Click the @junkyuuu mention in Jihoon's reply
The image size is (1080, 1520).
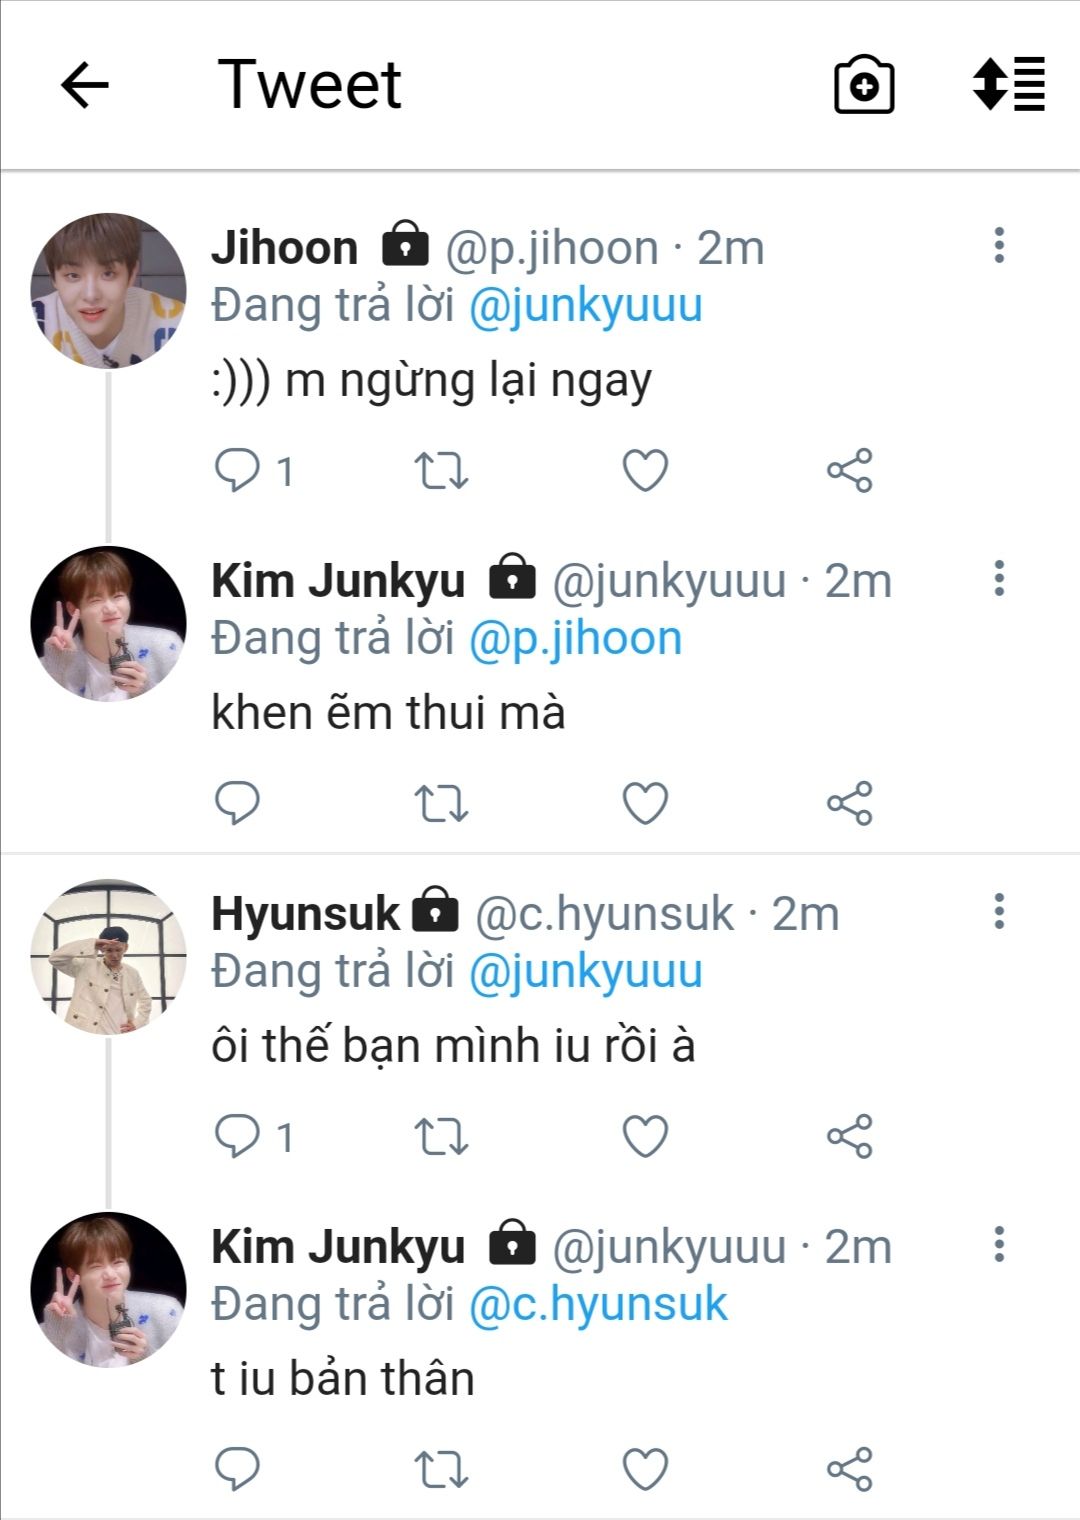pos(585,306)
